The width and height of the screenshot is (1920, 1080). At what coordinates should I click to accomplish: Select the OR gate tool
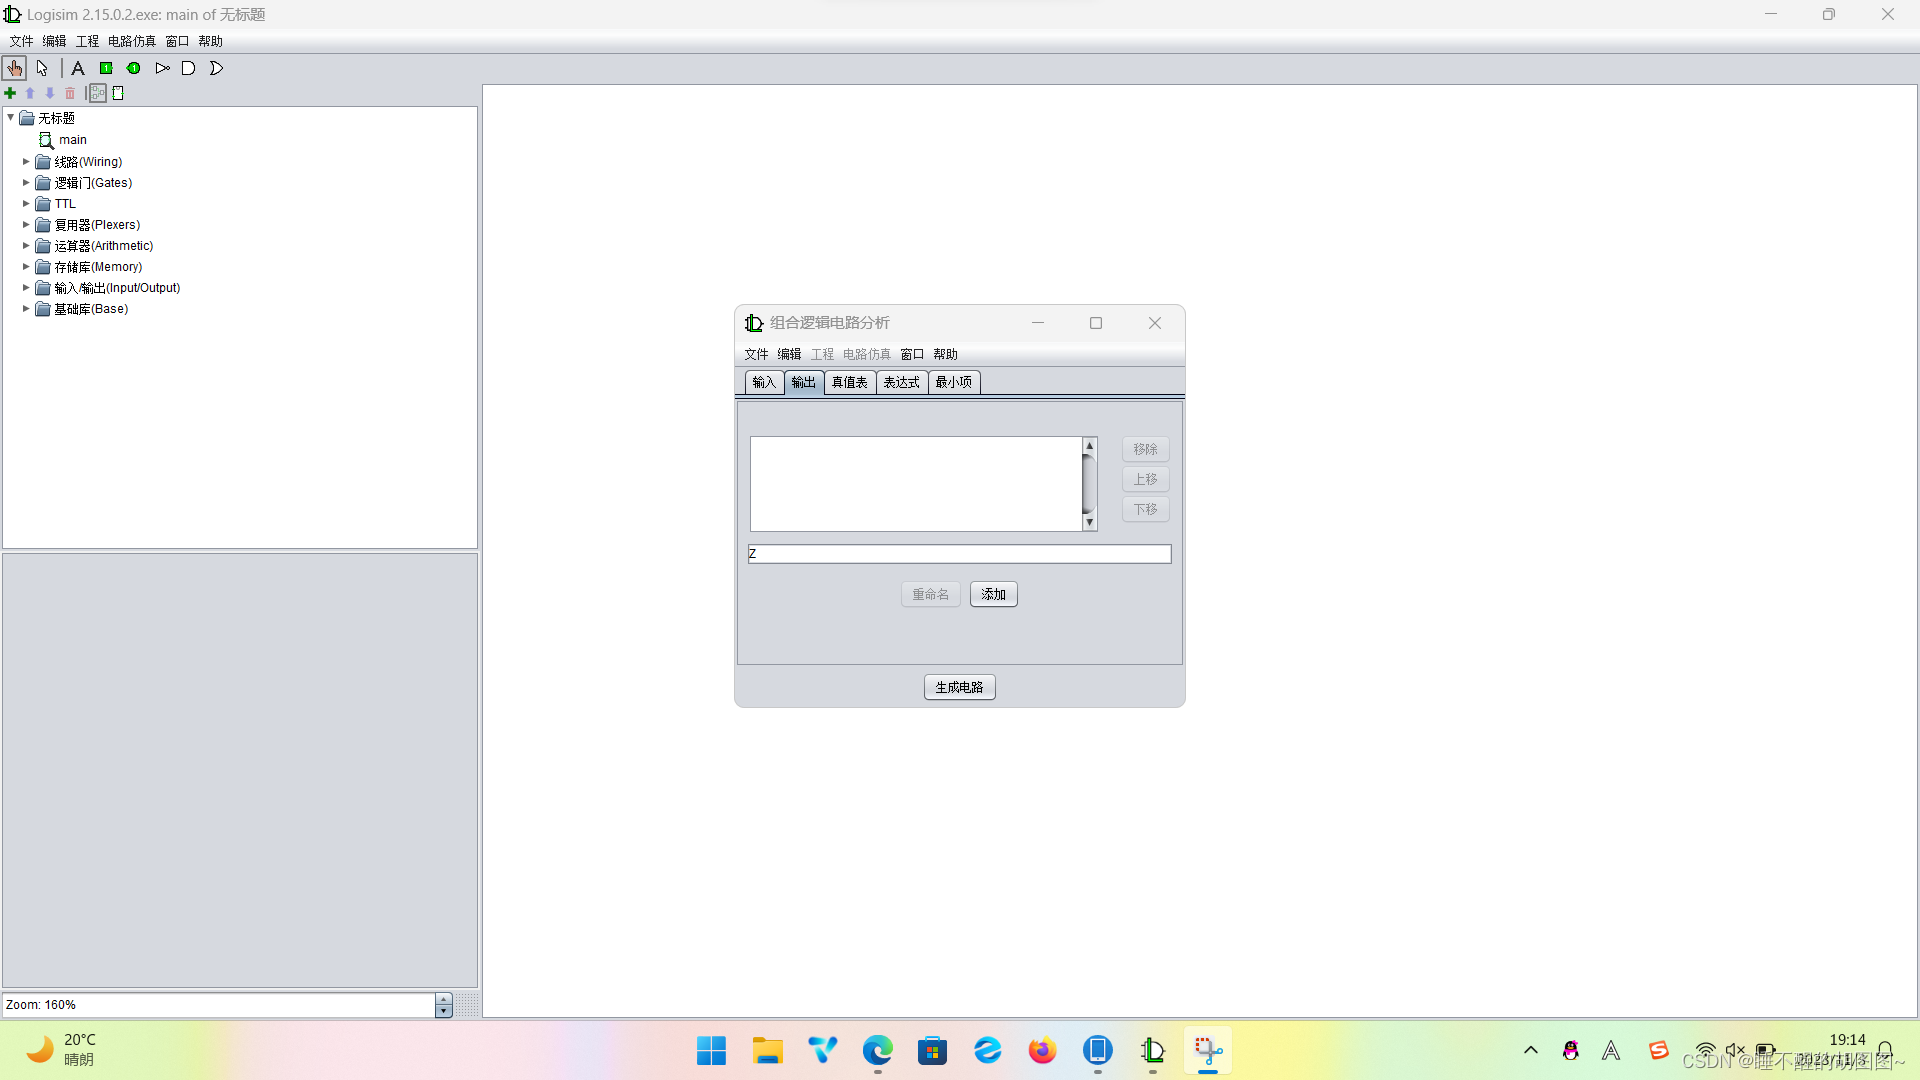tap(216, 68)
